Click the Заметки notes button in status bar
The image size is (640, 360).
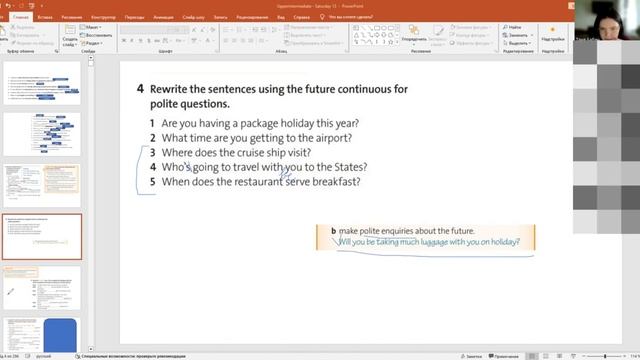click(471, 356)
